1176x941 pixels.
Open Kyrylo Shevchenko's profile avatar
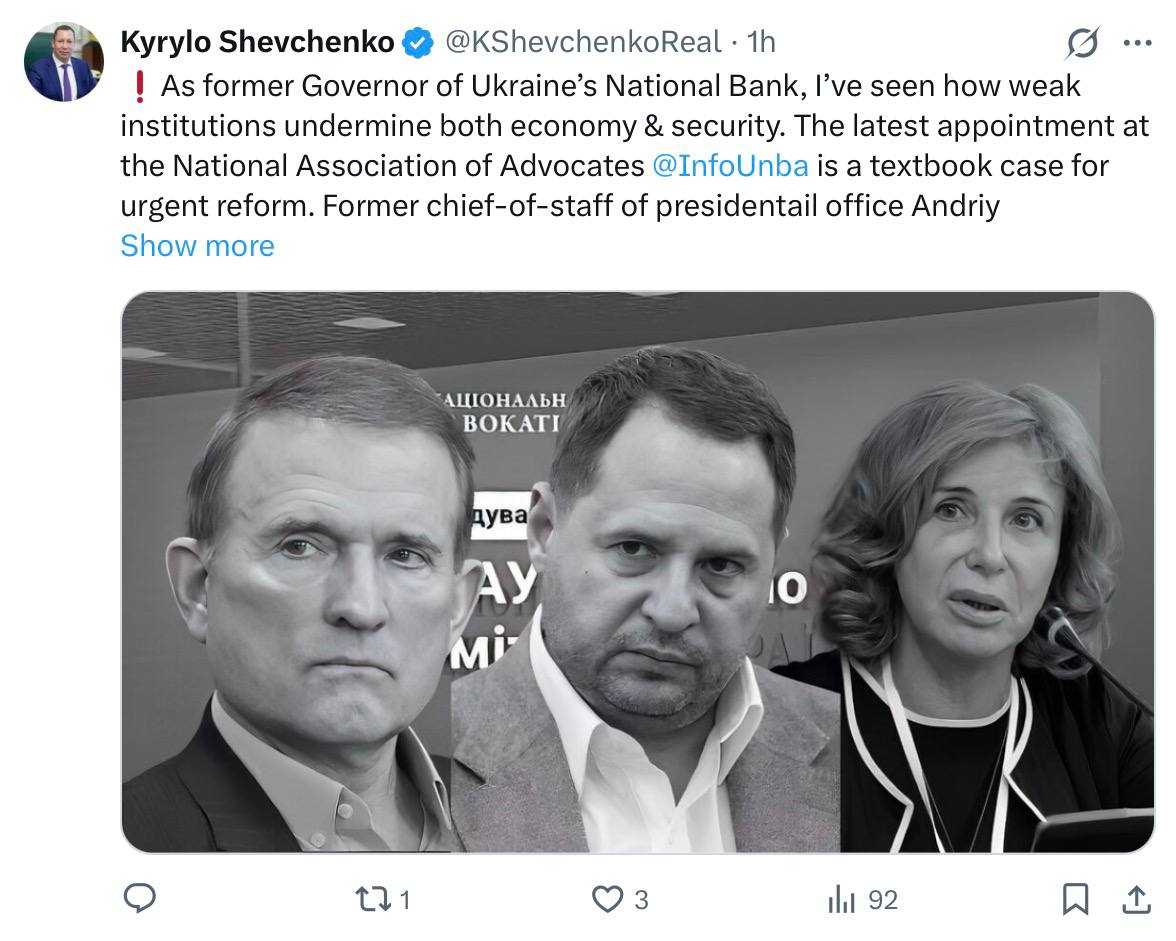point(63,62)
